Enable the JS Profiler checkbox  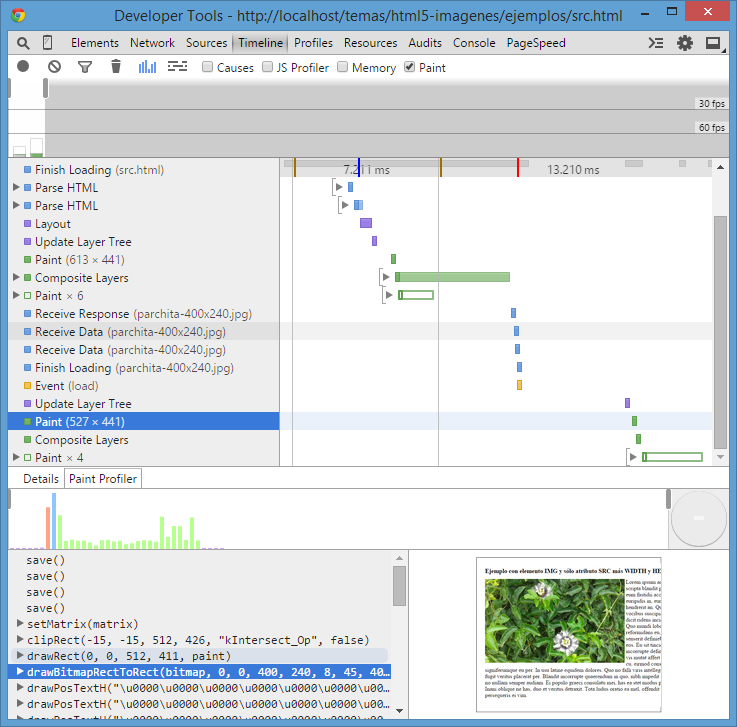[268, 68]
